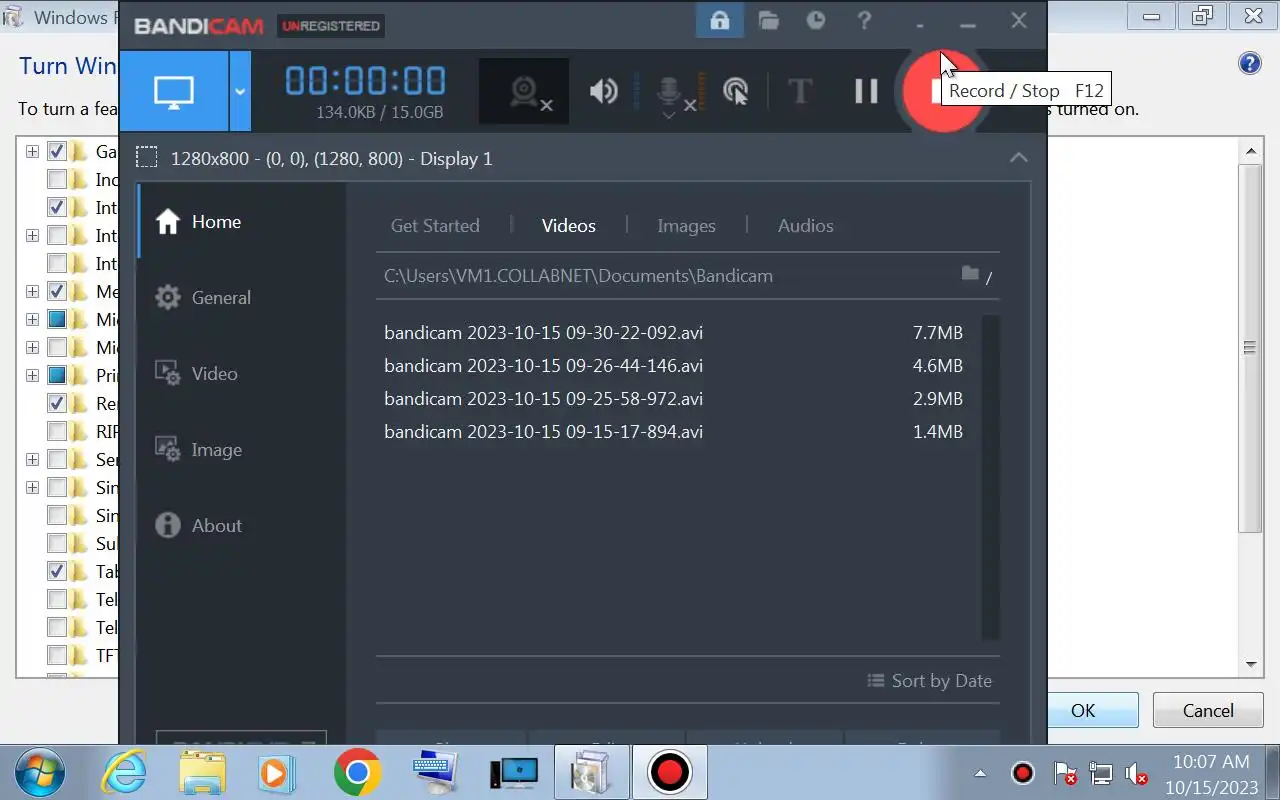Image resolution: width=1280 pixels, height=800 pixels.
Task: Switch to the Audios tab
Action: click(x=806, y=226)
